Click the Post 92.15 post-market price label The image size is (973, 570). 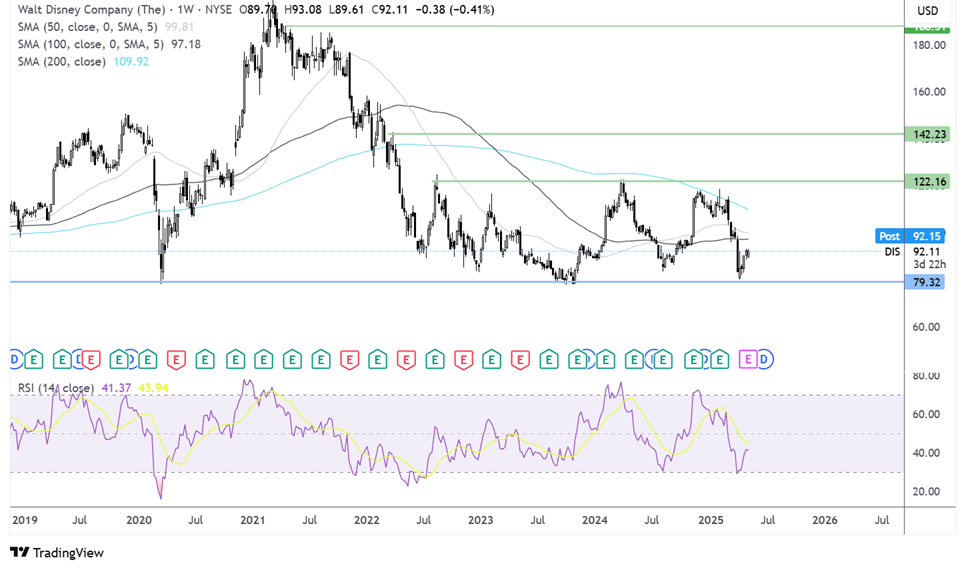point(910,236)
